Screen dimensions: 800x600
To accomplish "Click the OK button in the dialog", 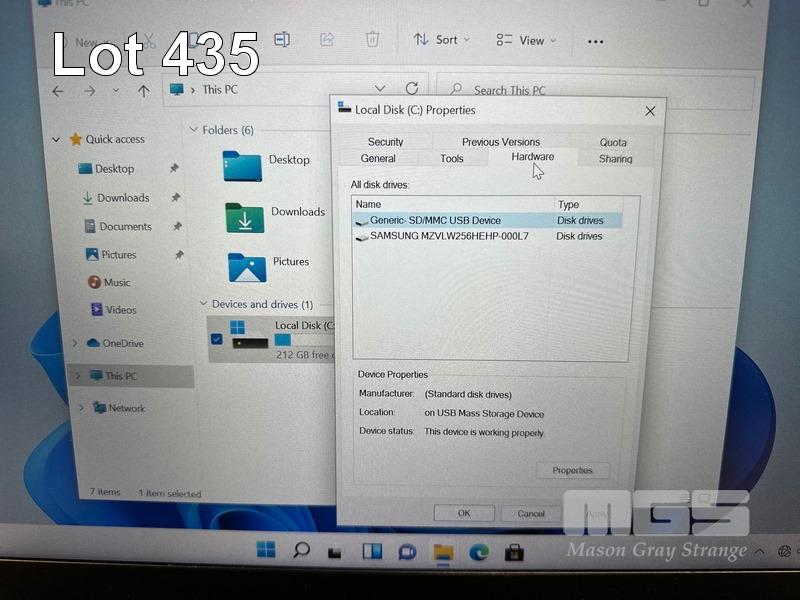I will coord(464,513).
